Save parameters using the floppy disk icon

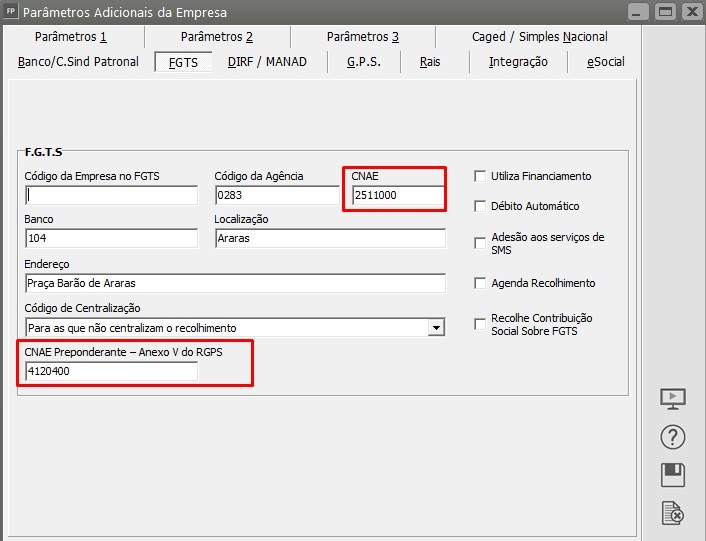point(673,475)
